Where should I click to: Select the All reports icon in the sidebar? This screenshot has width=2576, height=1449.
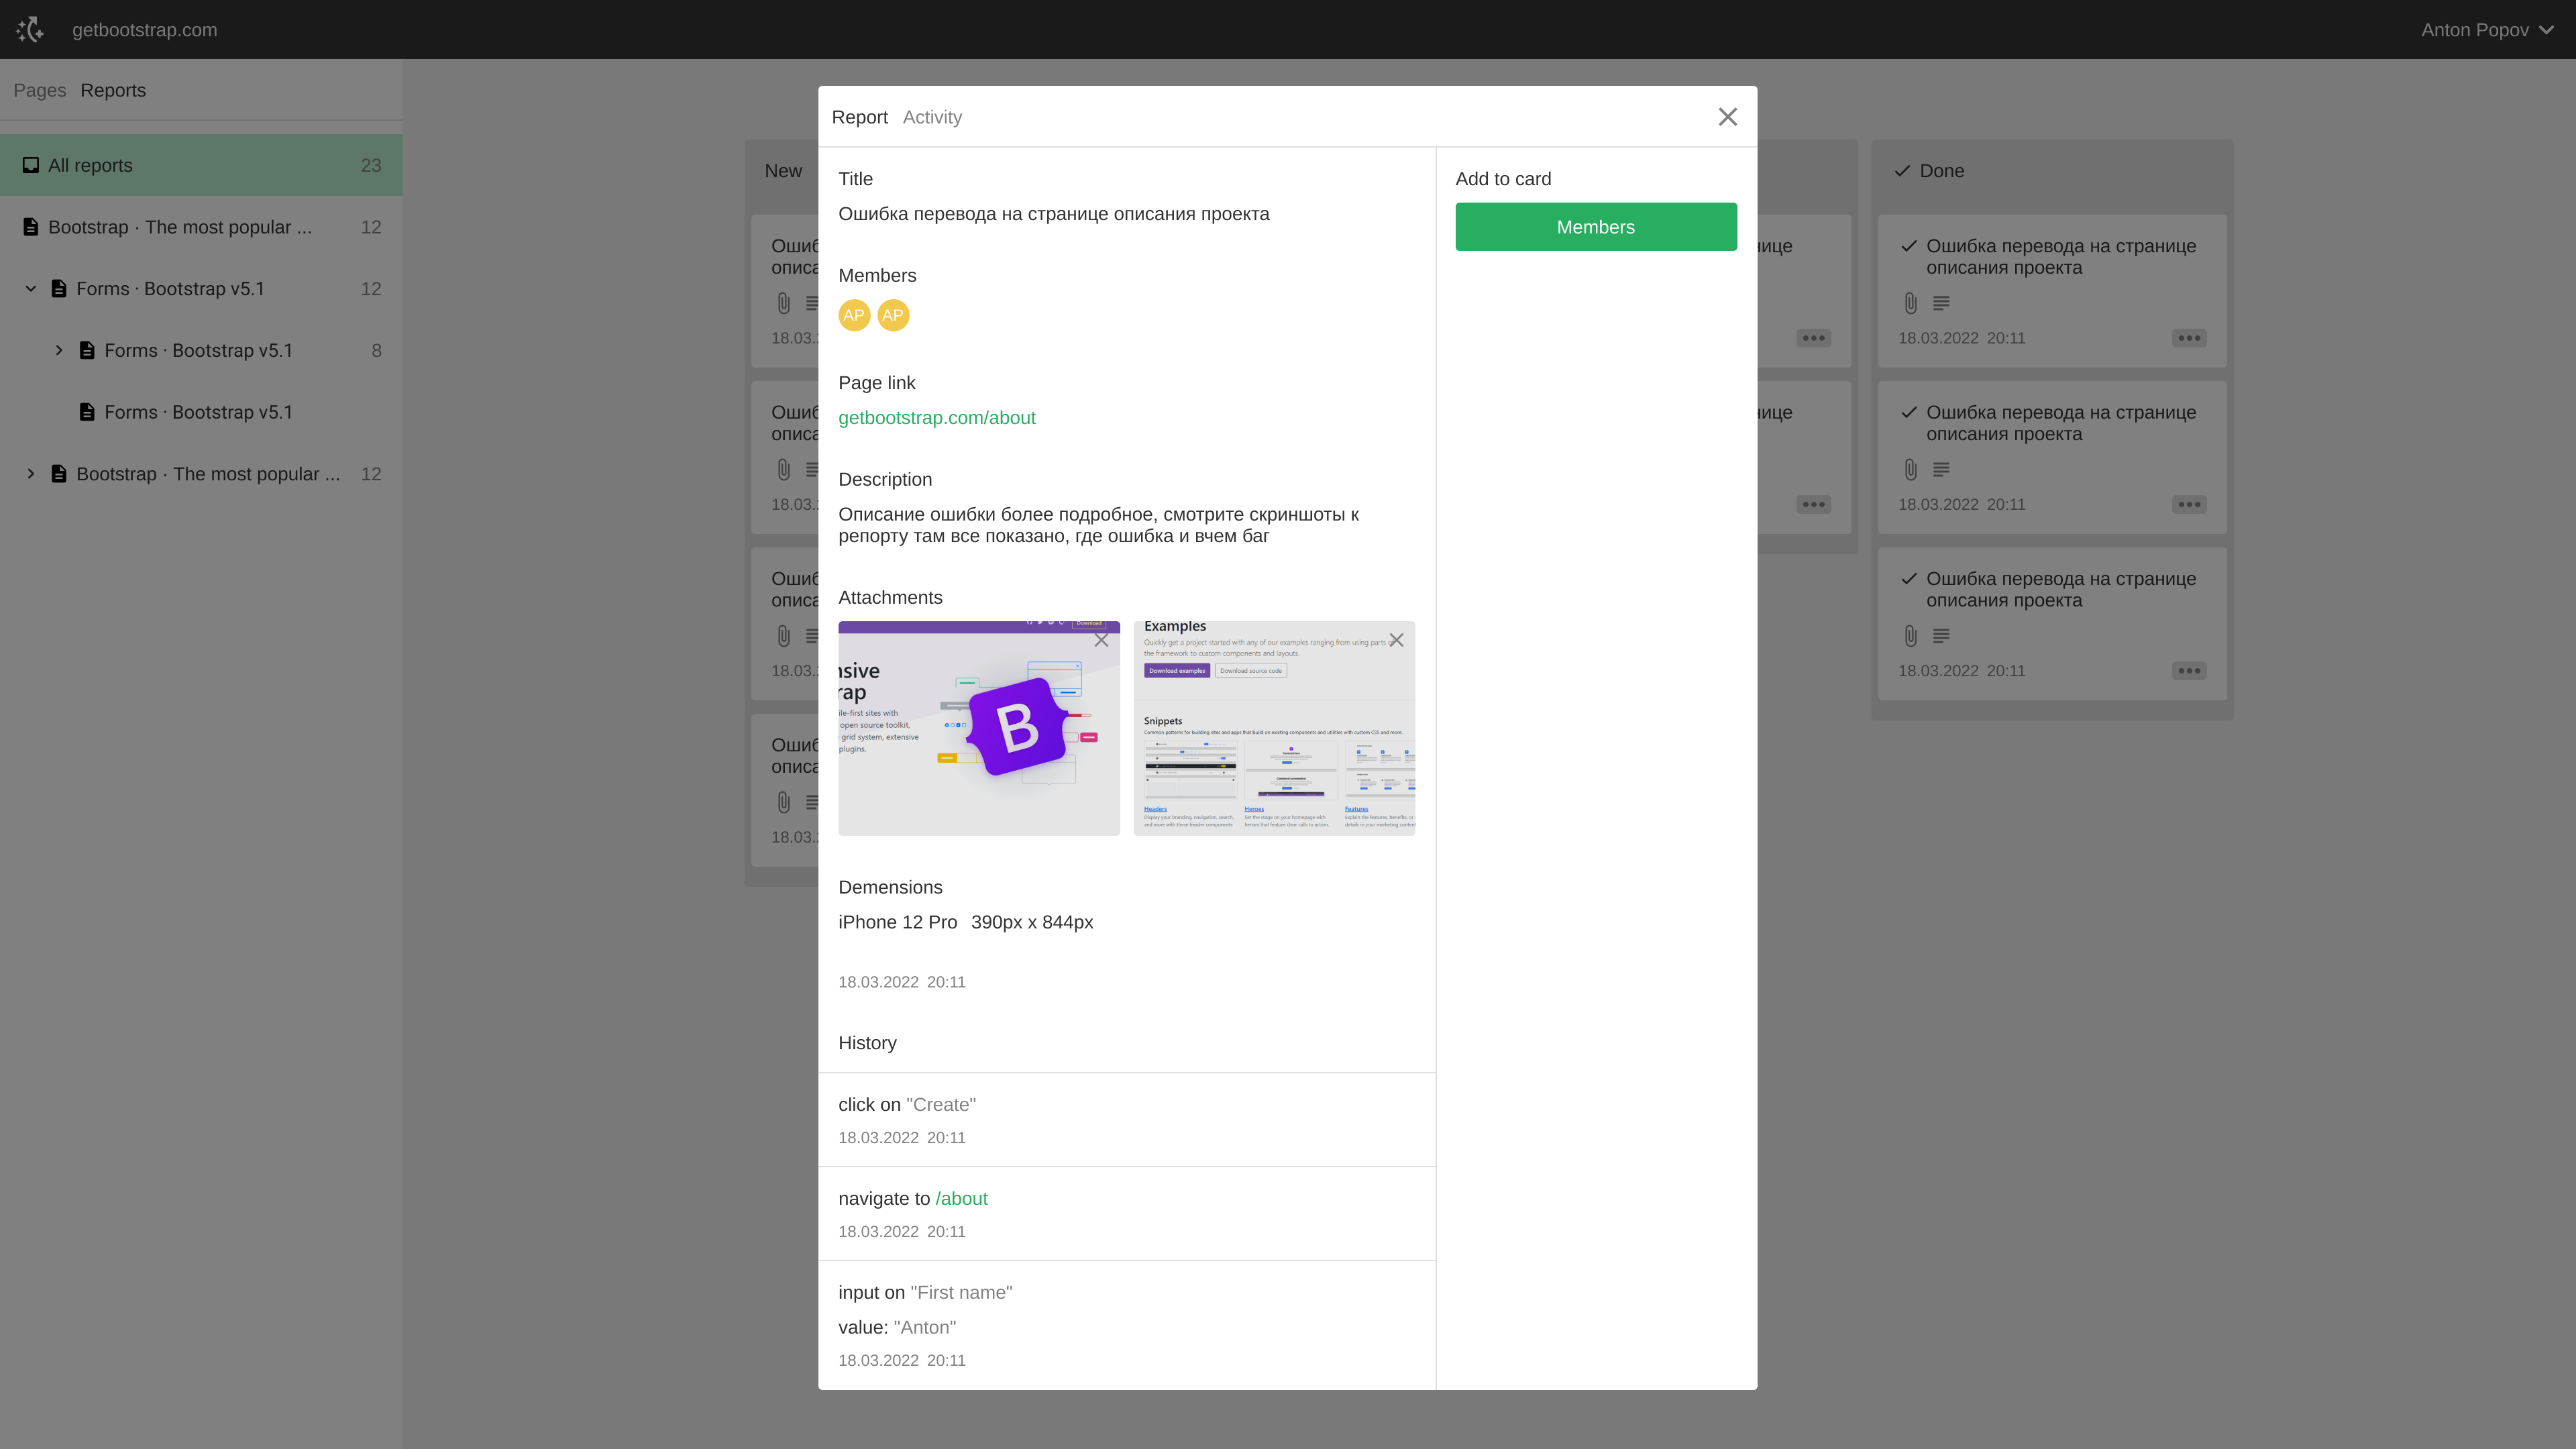click(x=30, y=165)
